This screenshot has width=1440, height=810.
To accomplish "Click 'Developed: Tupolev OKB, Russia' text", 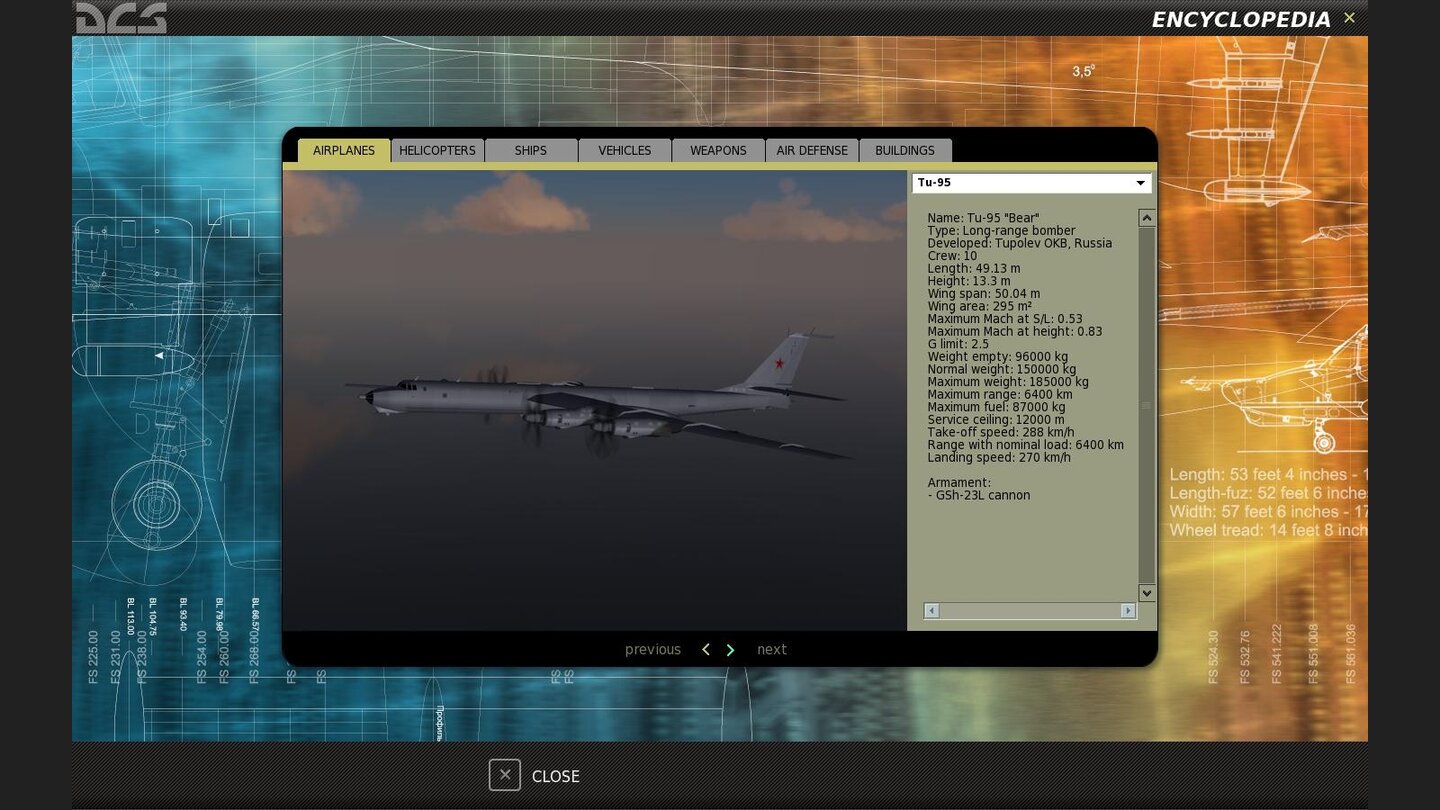I will pyautogui.click(x=1019, y=243).
